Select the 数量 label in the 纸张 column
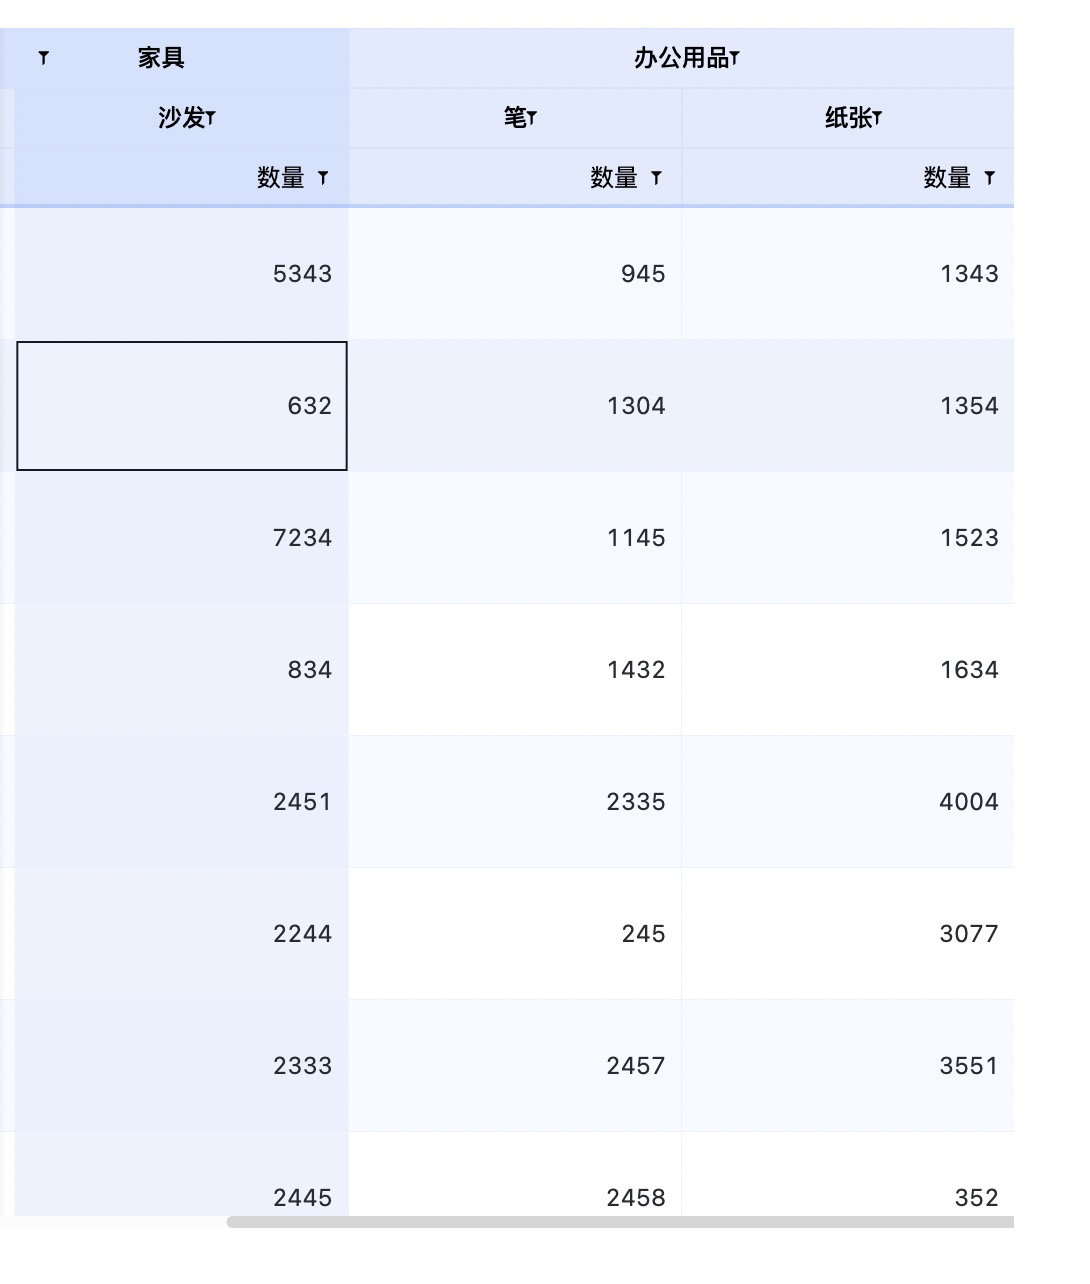Viewport: 1090px width, 1284px height. (948, 178)
